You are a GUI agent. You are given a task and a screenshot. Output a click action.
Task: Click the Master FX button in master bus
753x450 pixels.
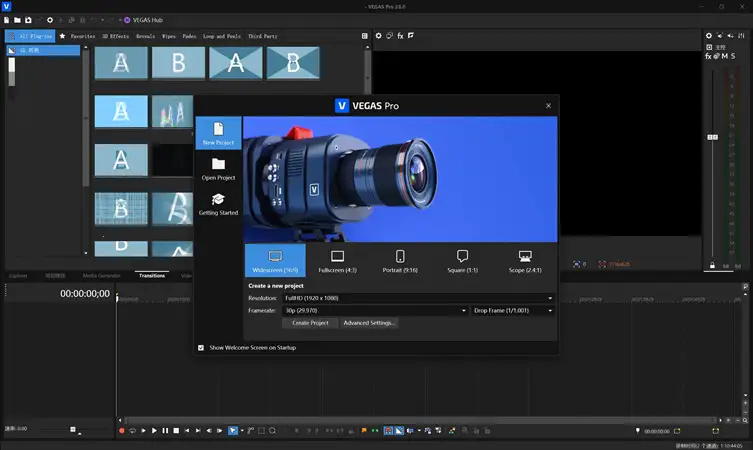click(708, 56)
